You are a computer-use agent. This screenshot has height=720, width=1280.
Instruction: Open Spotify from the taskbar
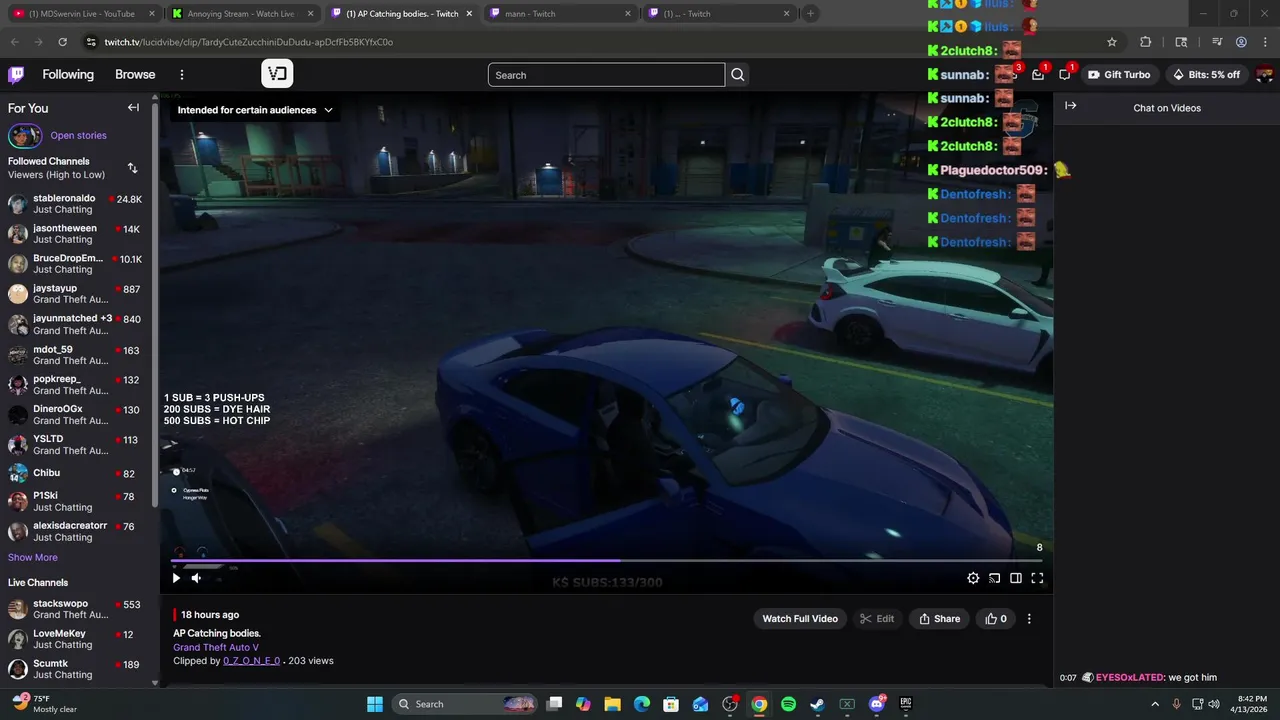click(788, 704)
